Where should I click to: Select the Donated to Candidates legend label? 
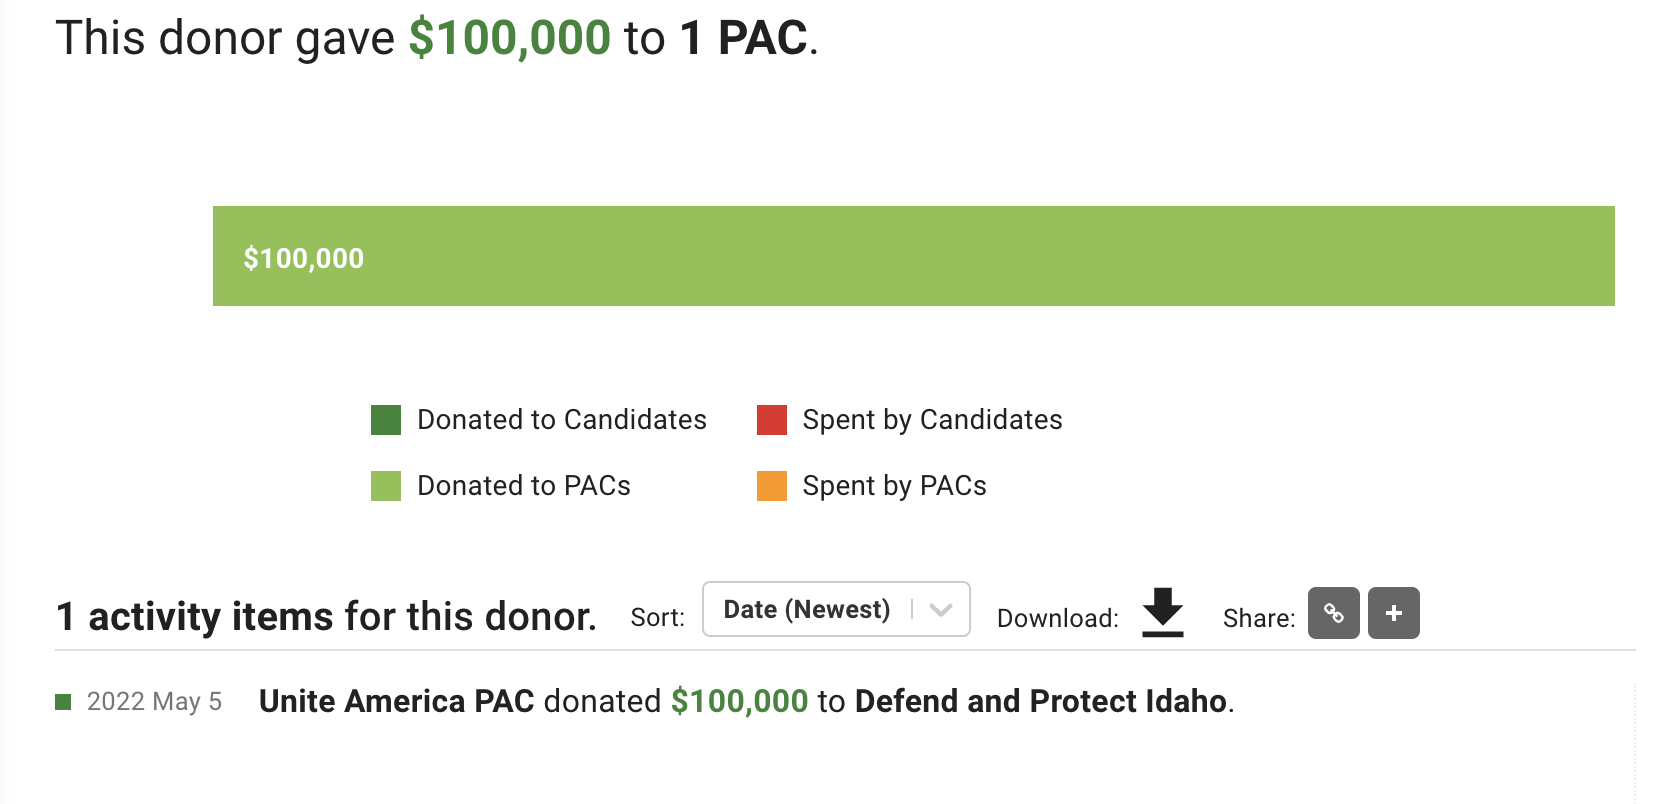point(562,420)
